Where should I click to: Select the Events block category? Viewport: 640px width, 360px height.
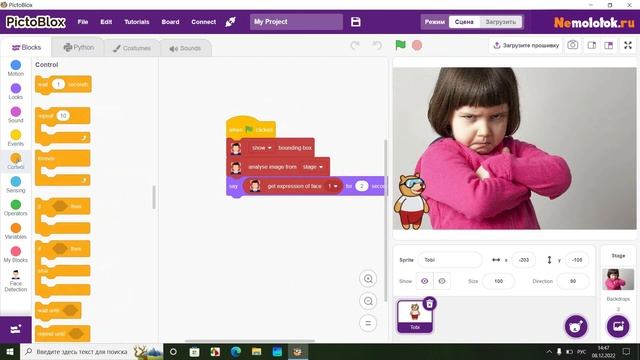(x=16, y=138)
